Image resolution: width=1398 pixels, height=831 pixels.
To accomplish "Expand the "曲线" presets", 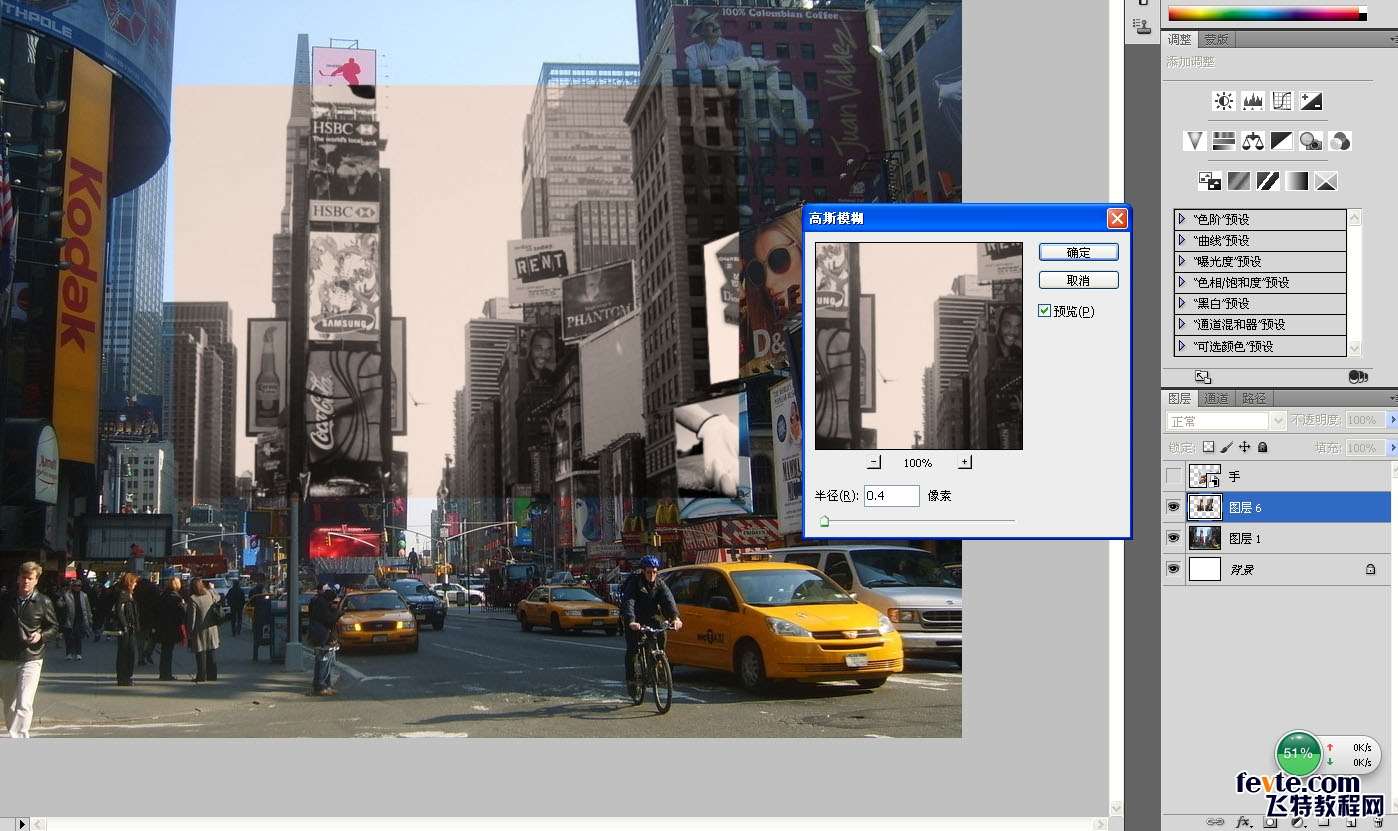I will (1182, 240).
